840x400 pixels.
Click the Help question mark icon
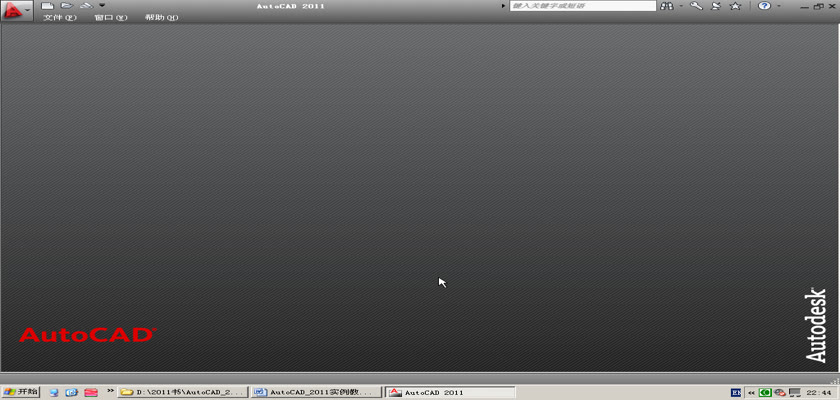pos(764,6)
